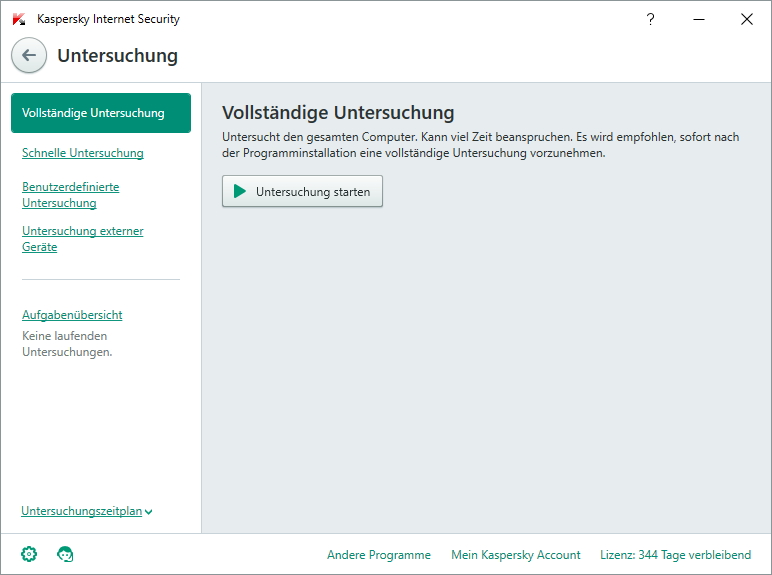Image resolution: width=772 pixels, height=575 pixels.
Task: Minimize the Kaspersky window
Action: 699,19
